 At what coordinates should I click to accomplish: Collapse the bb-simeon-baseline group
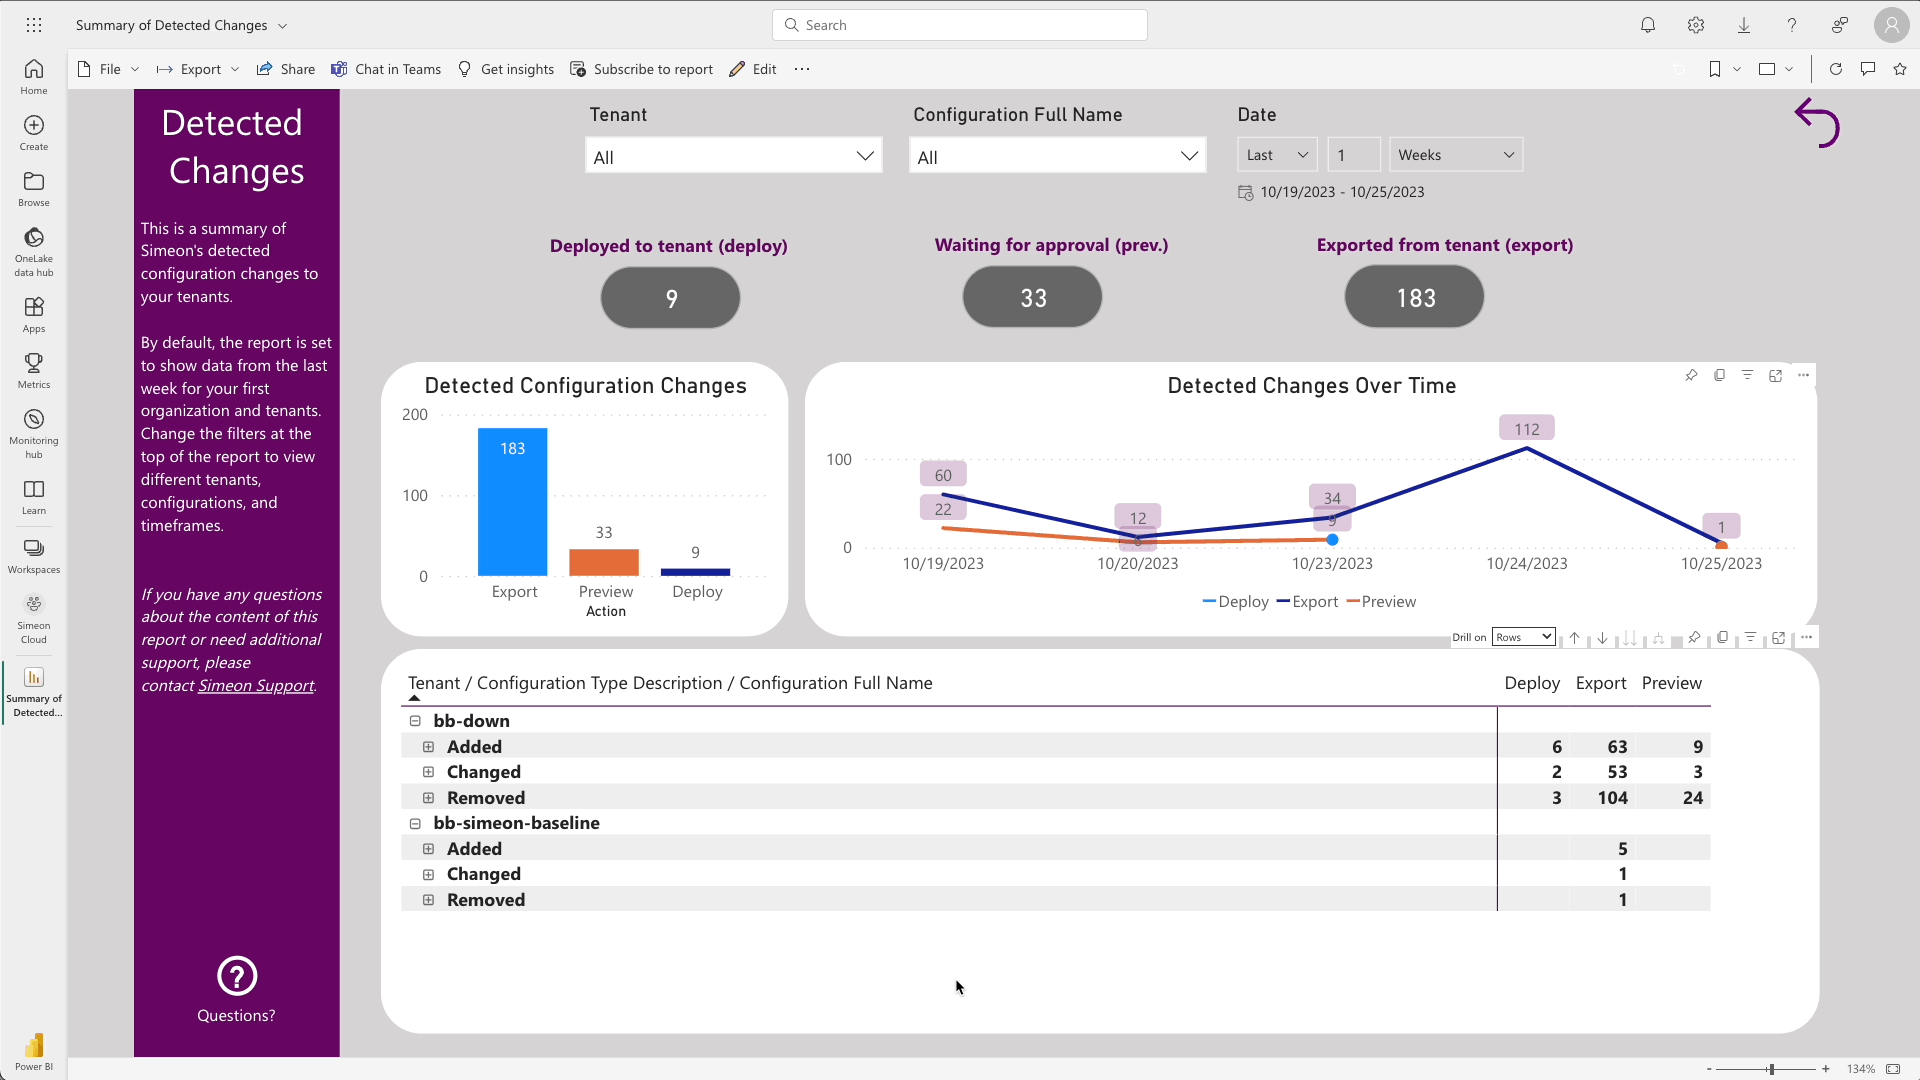(x=415, y=823)
